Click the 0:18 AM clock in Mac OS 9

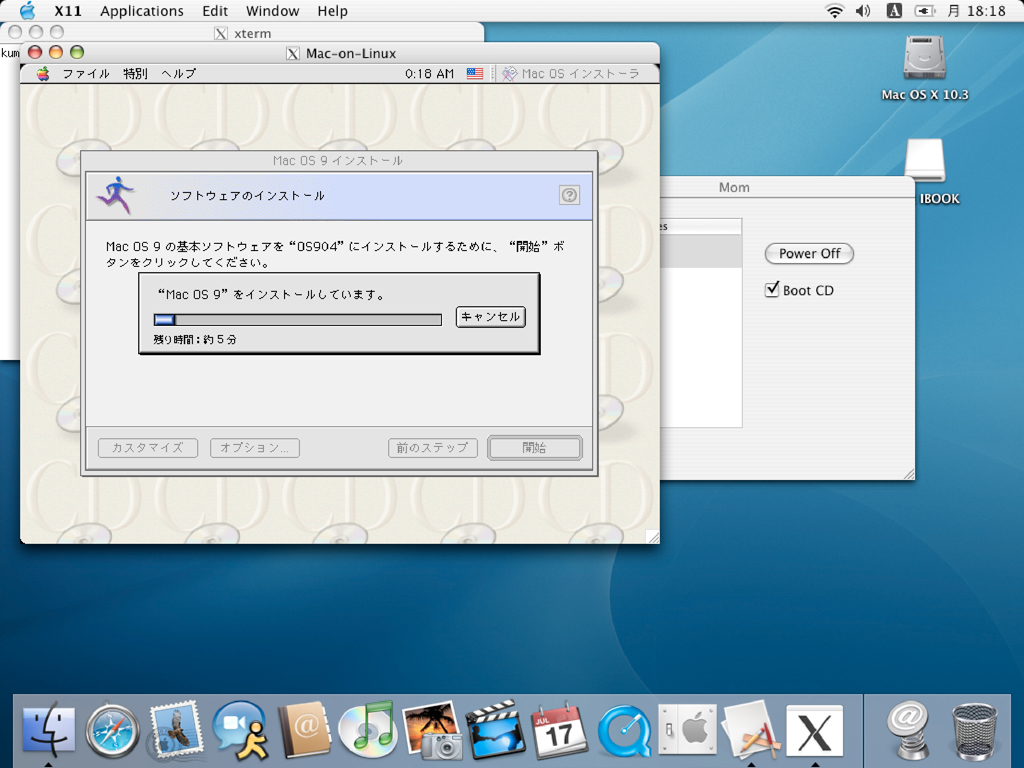click(x=429, y=73)
